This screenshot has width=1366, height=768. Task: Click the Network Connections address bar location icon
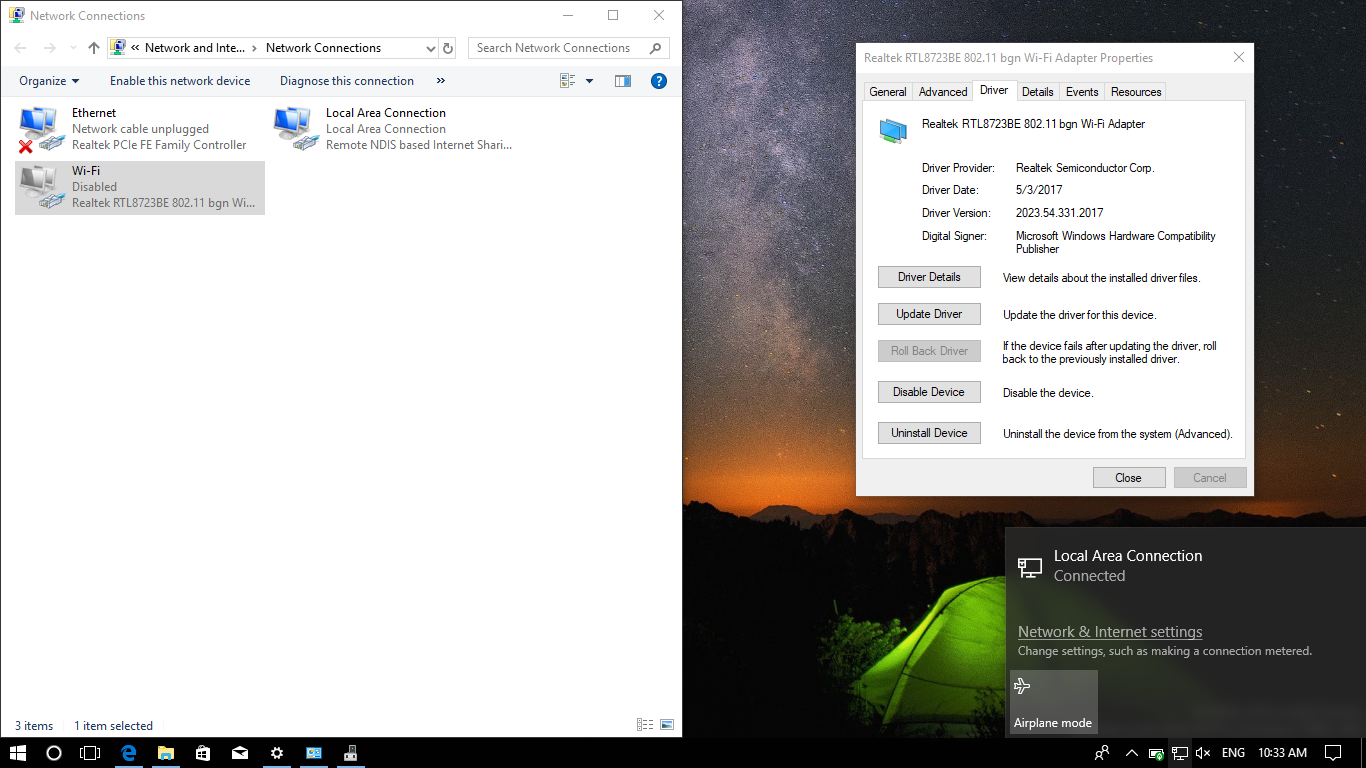(x=118, y=47)
